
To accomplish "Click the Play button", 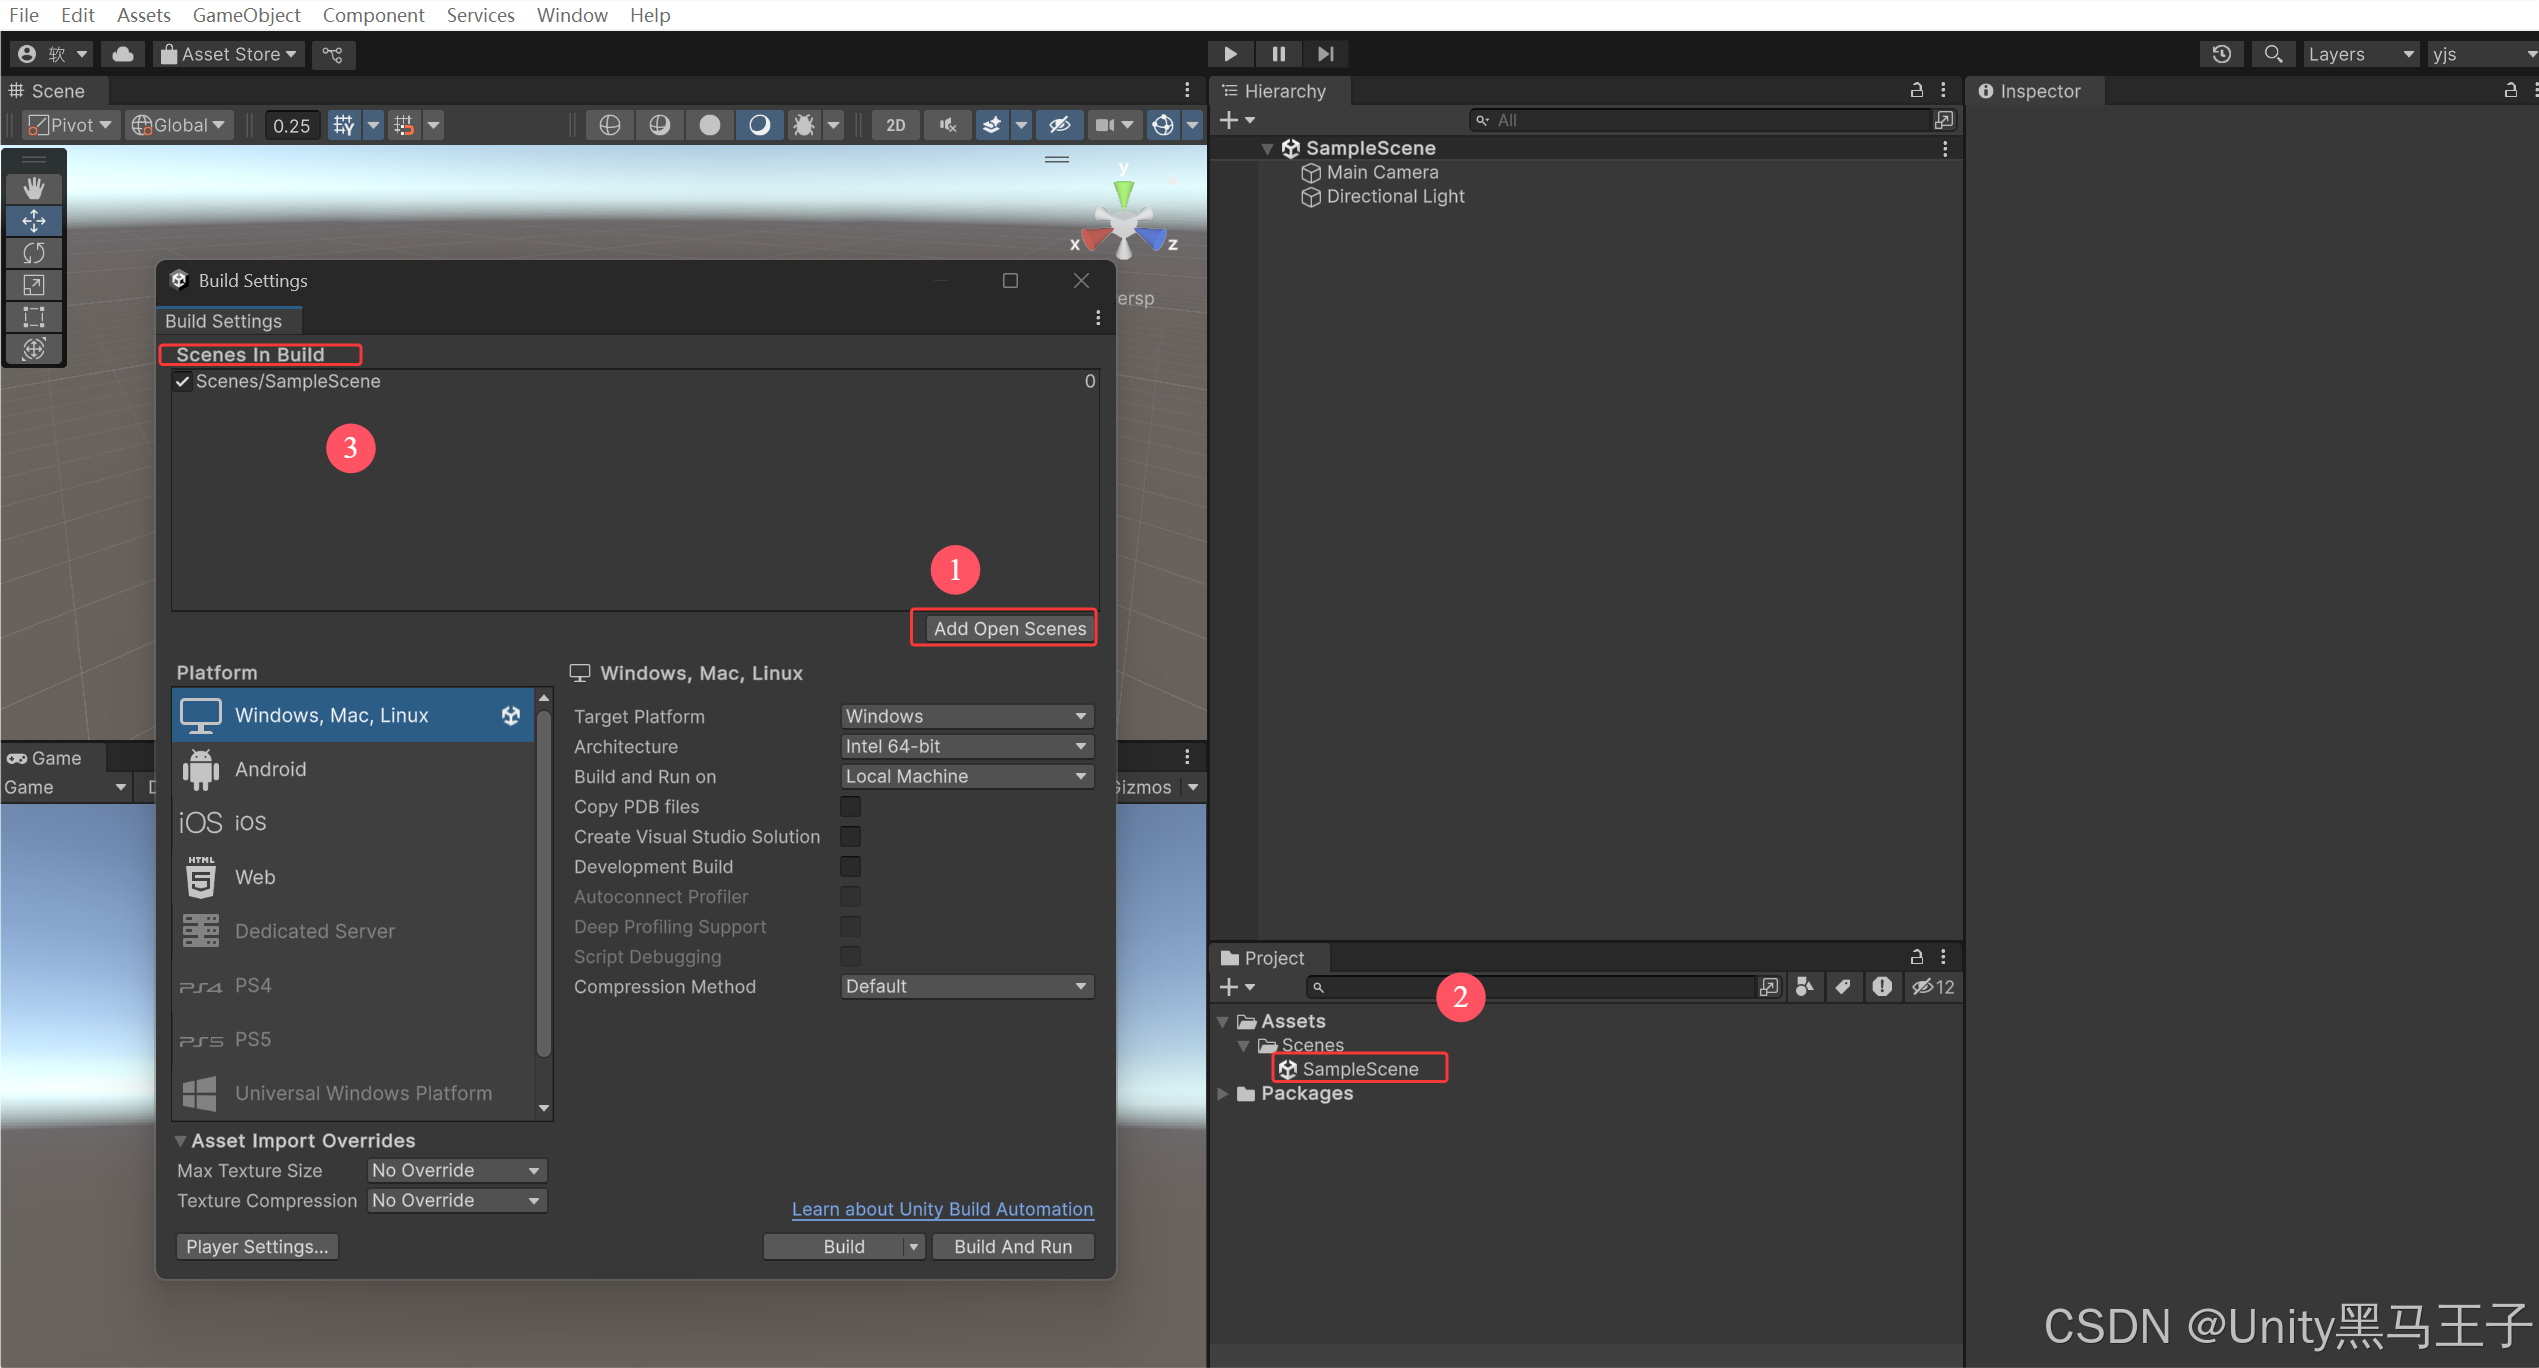I will (x=1230, y=54).
